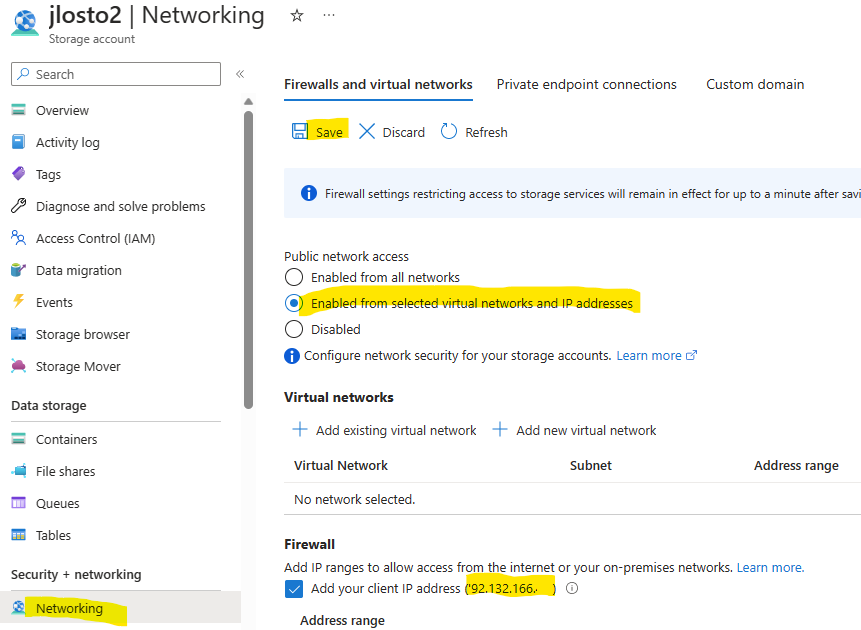
Task: Click the purple Tags icon
Action: (x=19, y=174)
